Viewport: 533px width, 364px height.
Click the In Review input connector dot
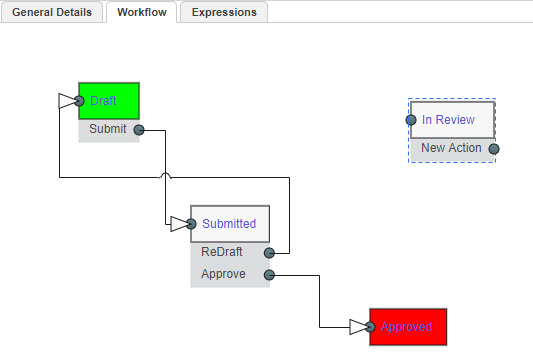pyautogui.click(x=411, y=120)
